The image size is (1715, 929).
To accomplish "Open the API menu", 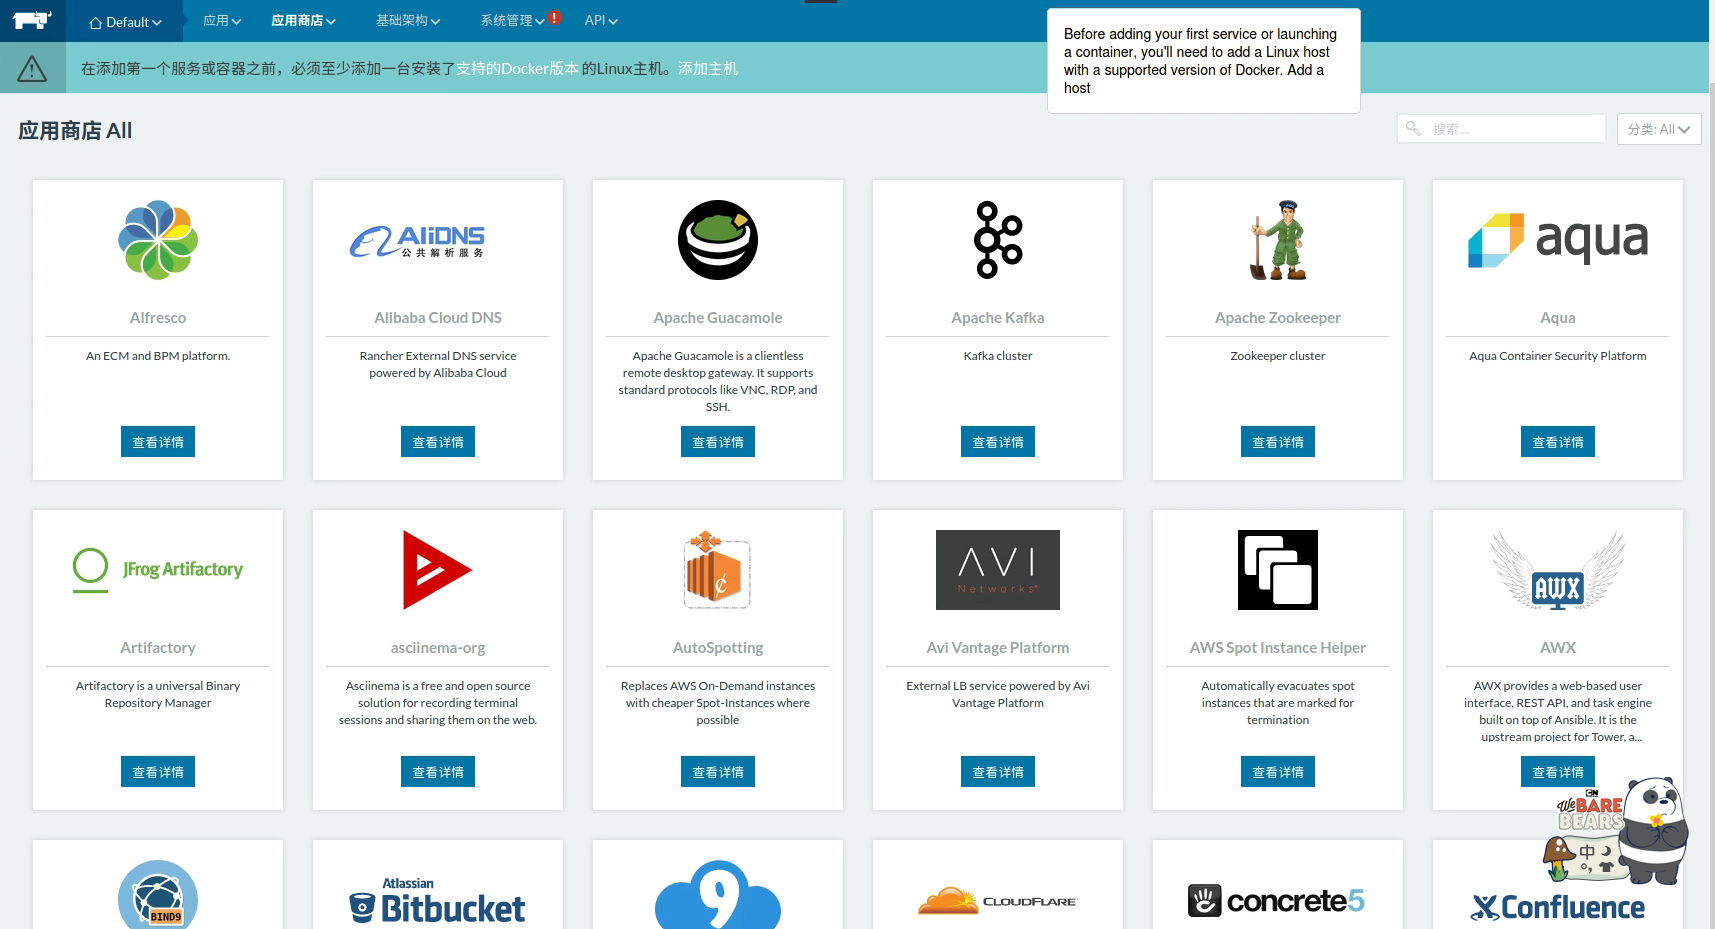I will [601, 21].
